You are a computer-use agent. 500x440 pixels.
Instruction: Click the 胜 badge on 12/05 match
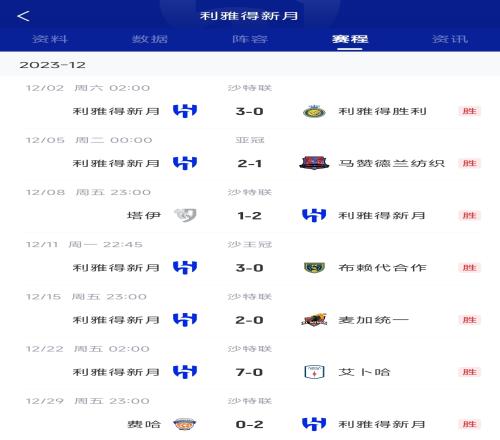(x=469, y=163)
